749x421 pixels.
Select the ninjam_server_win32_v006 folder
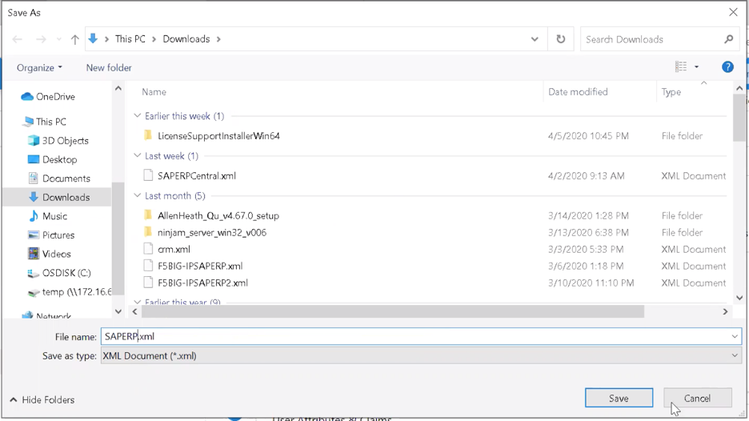coord(212,232)
